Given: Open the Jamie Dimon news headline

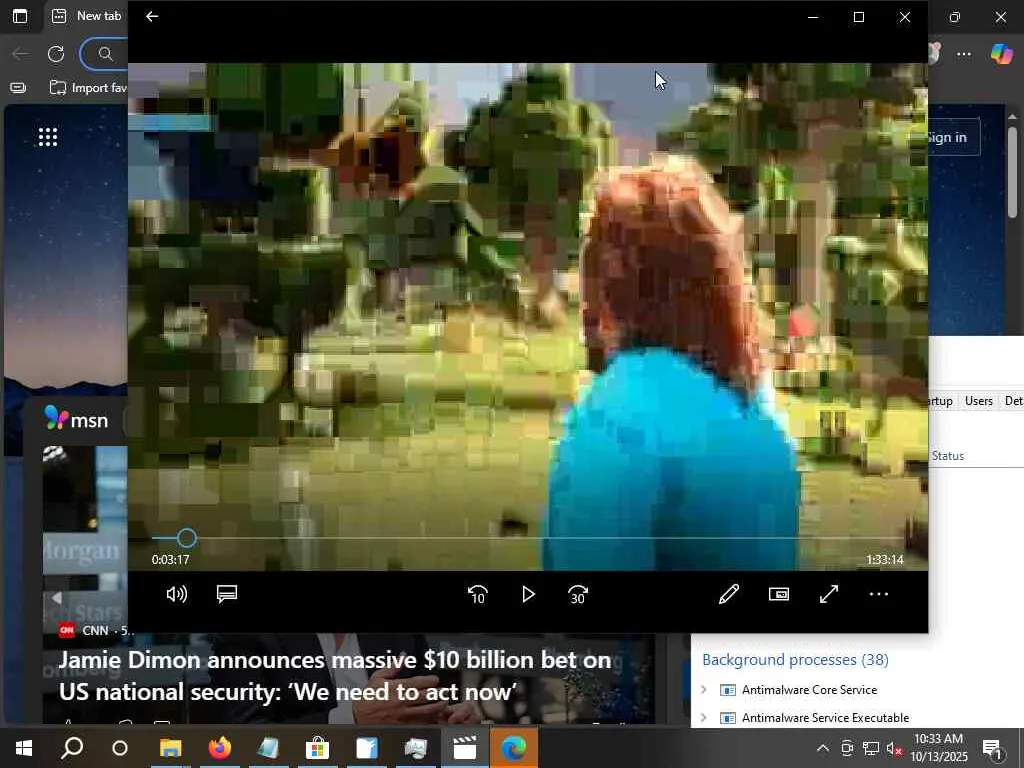Looking at the screenshot, I should click(x=334, y=676).
